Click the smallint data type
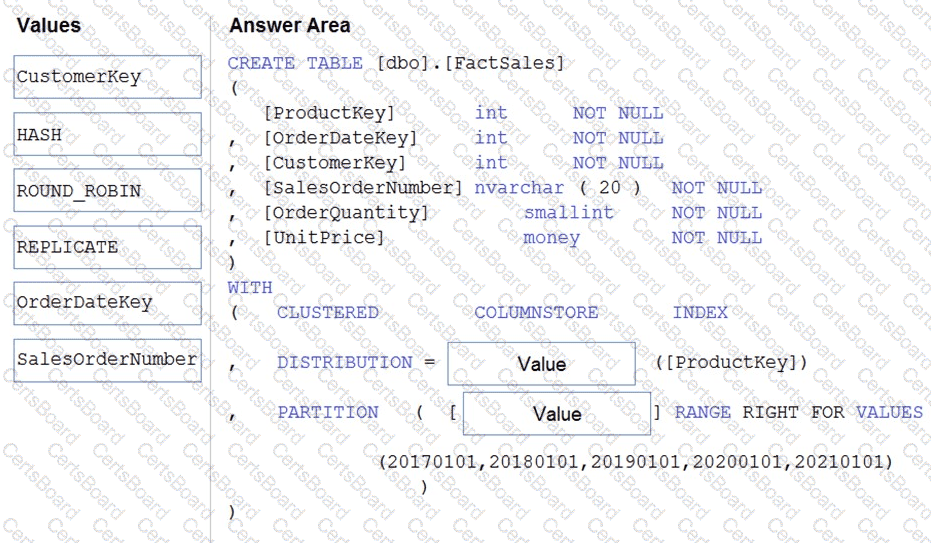The image size is (931, 543). click(x=569, y=212)
